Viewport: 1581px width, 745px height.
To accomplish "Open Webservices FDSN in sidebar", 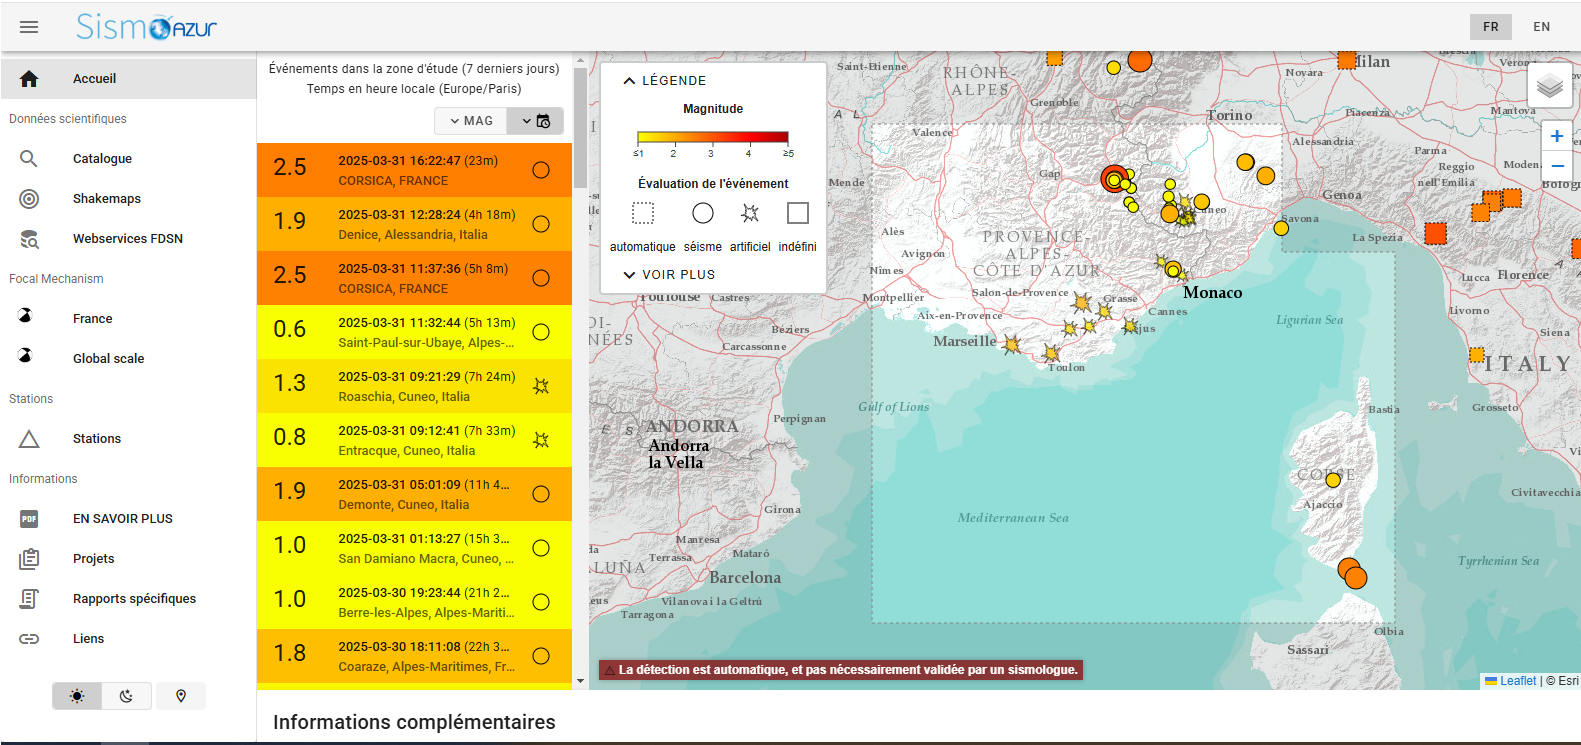I will [127, 239].
